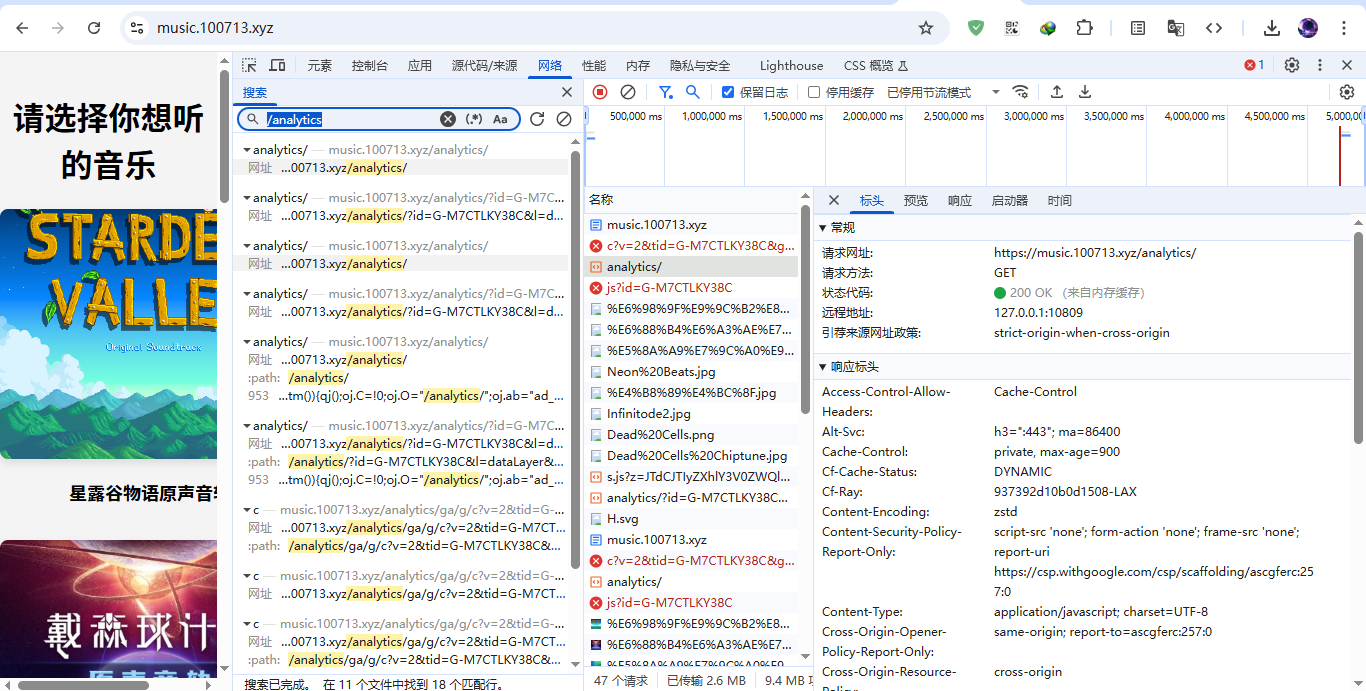Viewport: 1366px width, 691px height.
Task: Toggle the match case Aa option
Action: pos(500,119)
